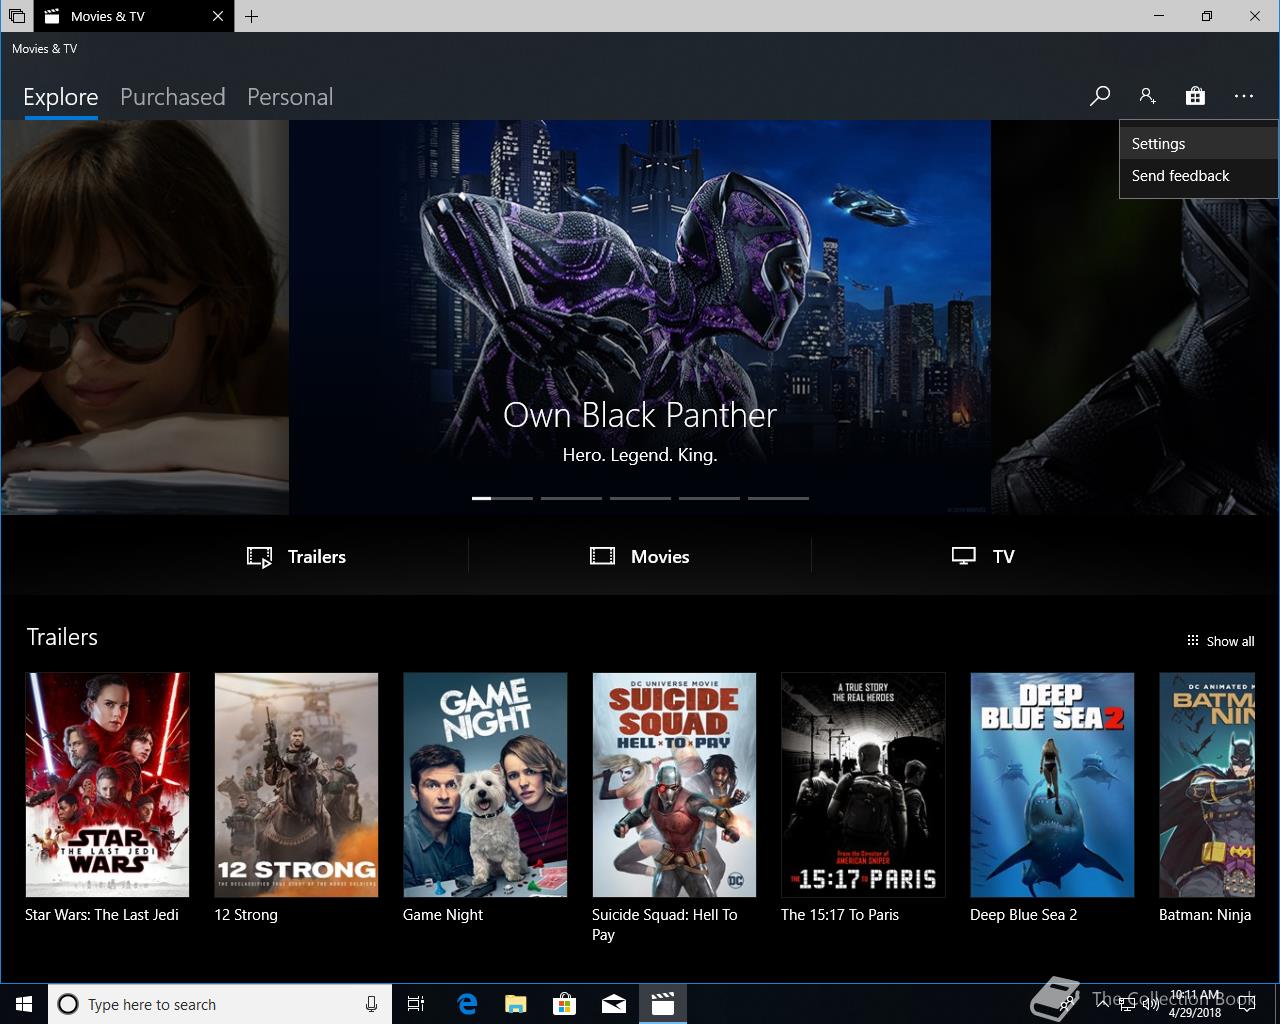This screenshot has height=1024, width=1280.
Task: Click the three-dot more options icon
Action: pyautogui.click(x=1243, y=96)
